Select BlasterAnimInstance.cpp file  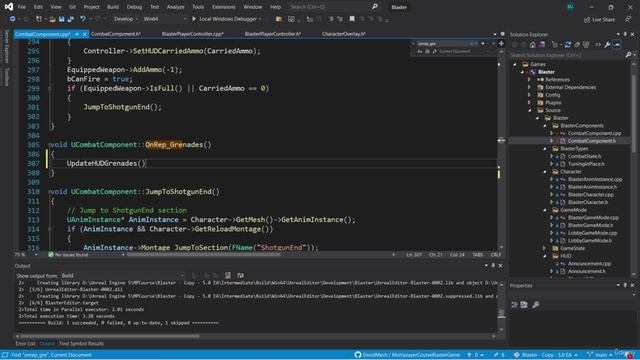pyautogui.click(x=595, y=179)
